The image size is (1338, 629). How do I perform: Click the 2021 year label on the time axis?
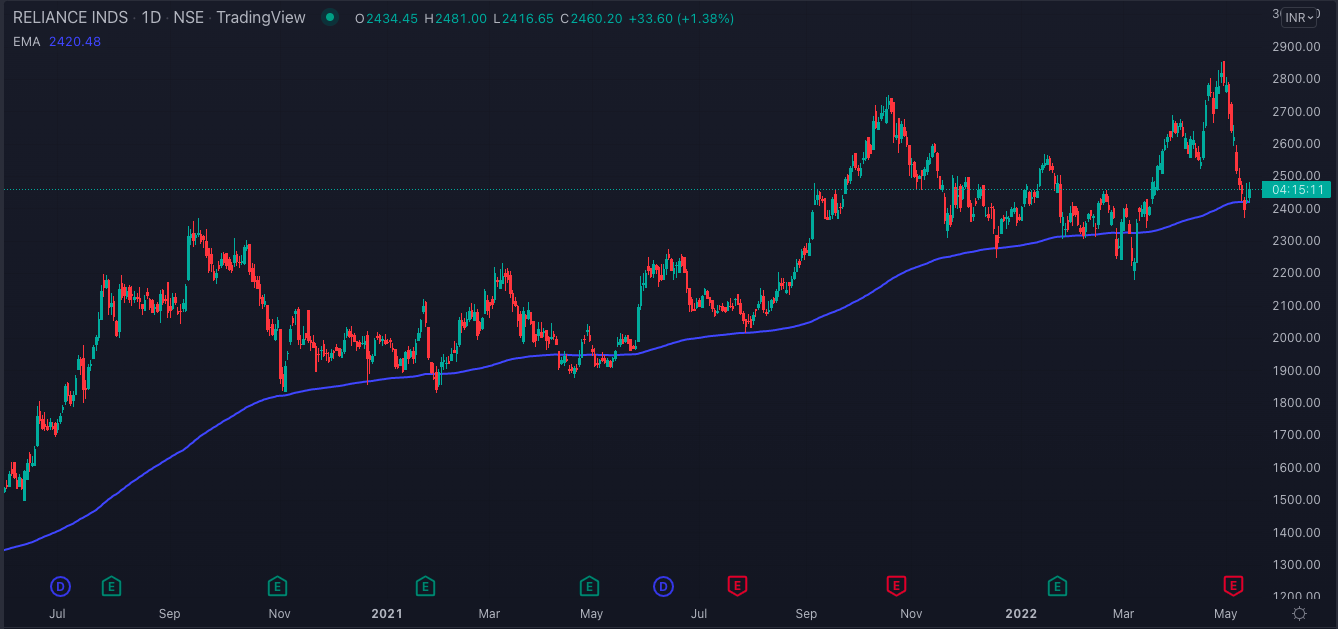[x=387, y=613]
